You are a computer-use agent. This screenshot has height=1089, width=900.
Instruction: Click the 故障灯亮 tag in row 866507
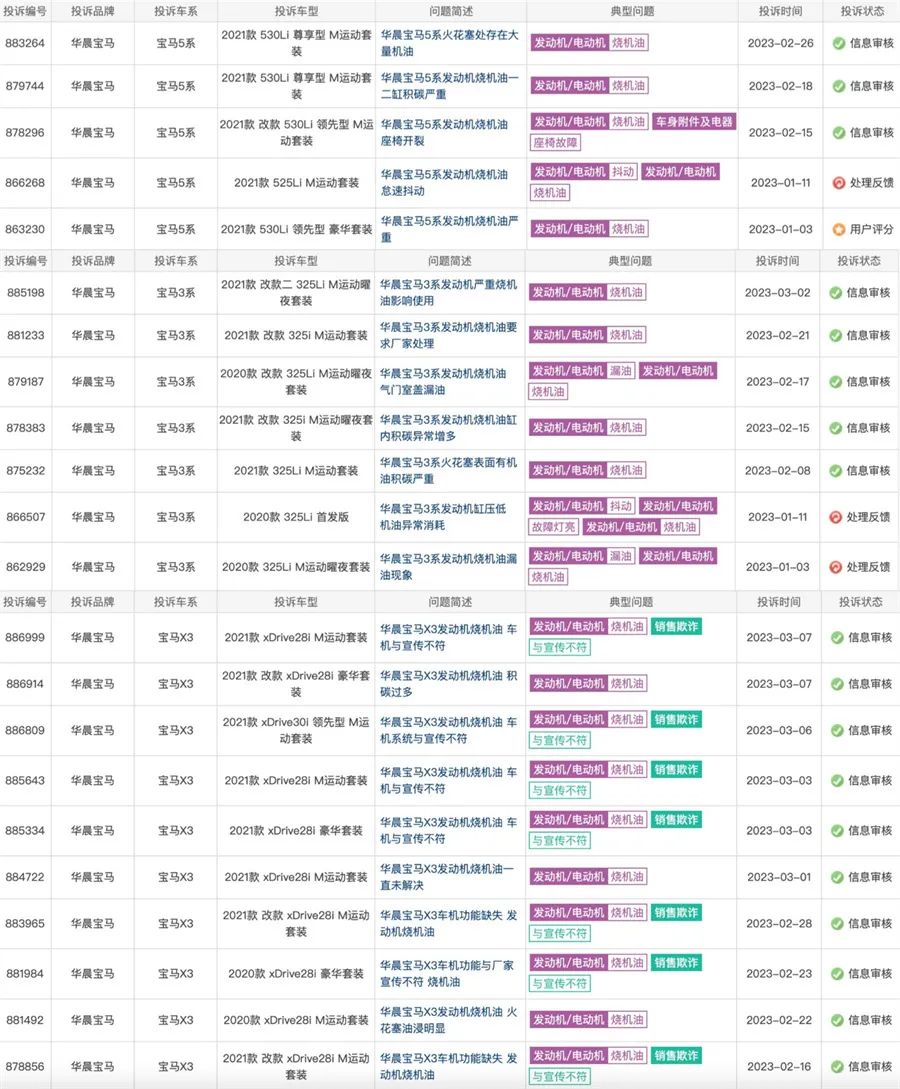coord(553,527)
